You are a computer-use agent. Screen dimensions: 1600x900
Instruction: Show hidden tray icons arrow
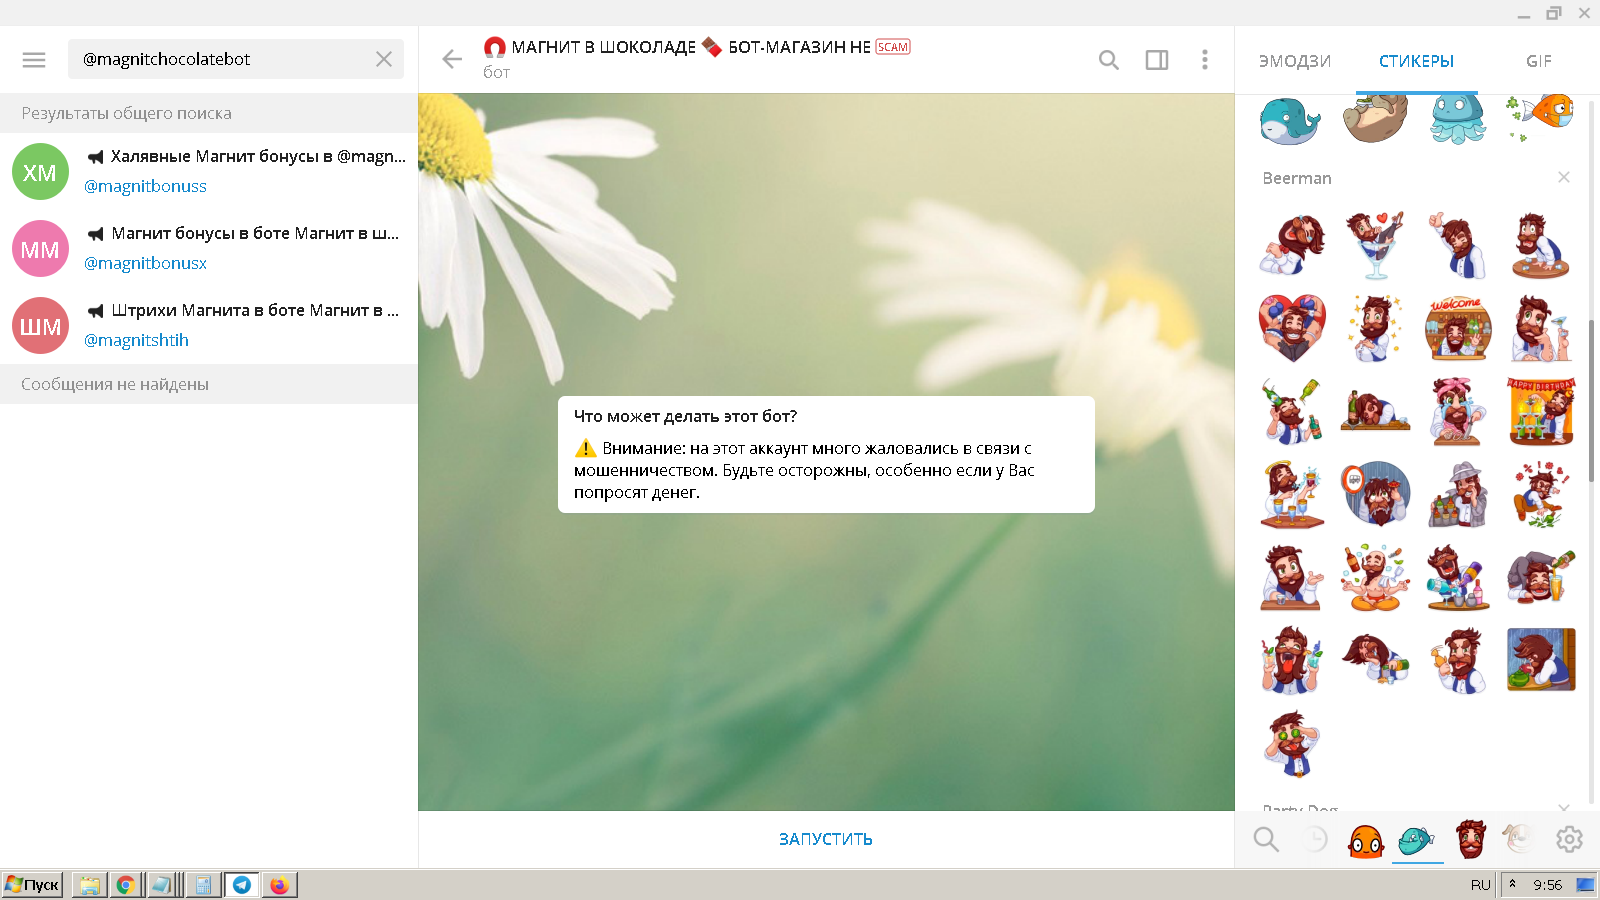click(x=1512, y=884)
